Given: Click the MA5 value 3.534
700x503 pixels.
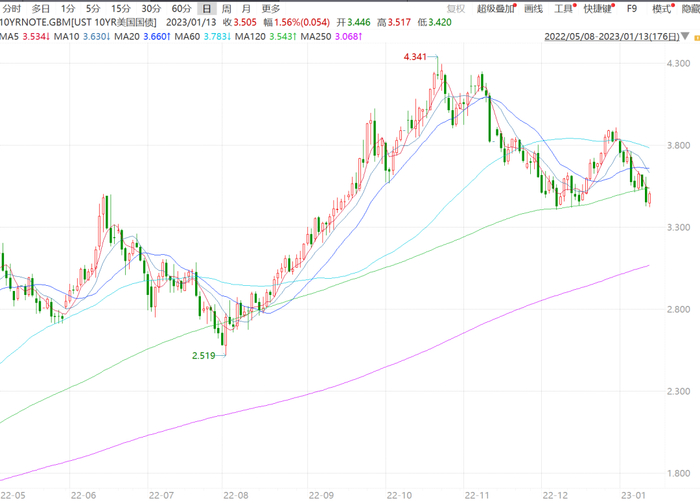Looking at the screenshot, I should click(x=36, y=37).
